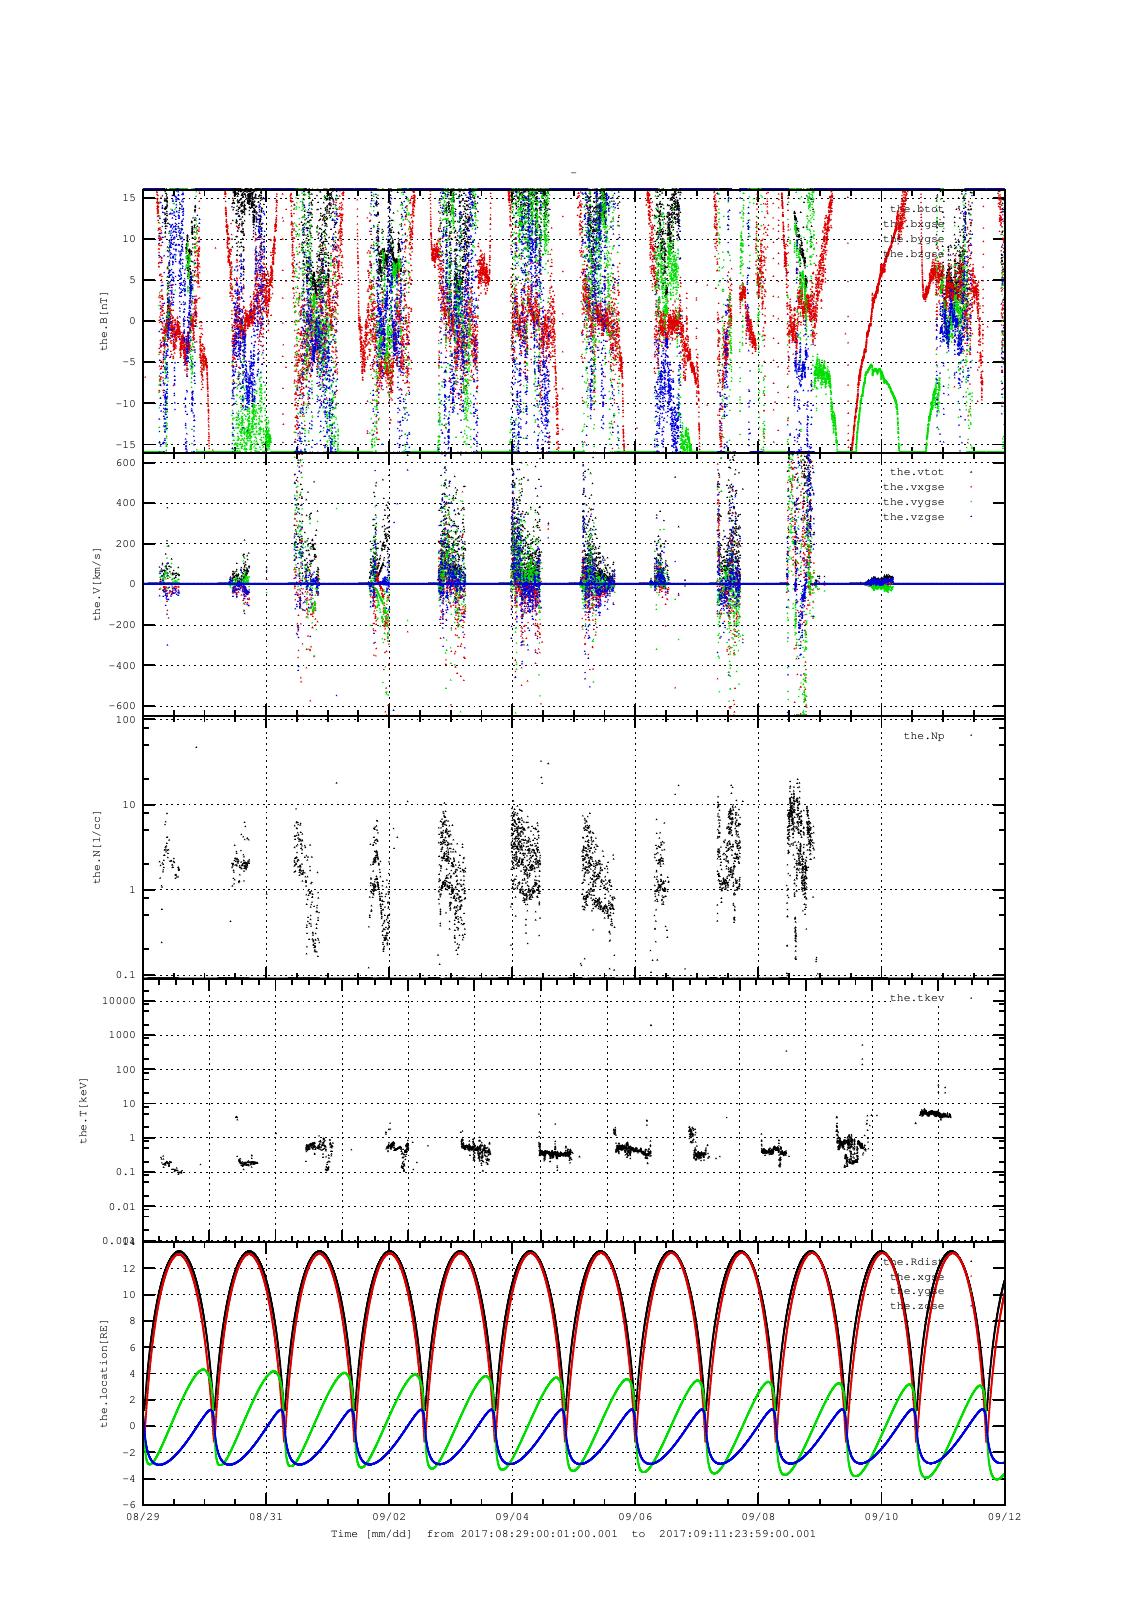
Task: Select the 09/02 date tick label
Action: click(389, 1516)
